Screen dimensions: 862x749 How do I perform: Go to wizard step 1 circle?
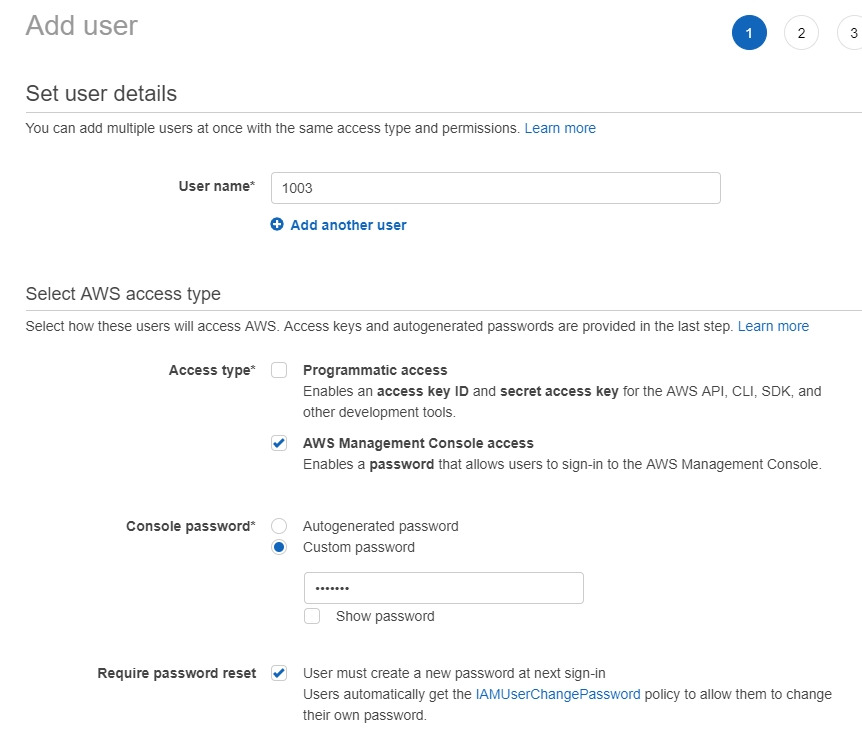click(x=749, y=33)
